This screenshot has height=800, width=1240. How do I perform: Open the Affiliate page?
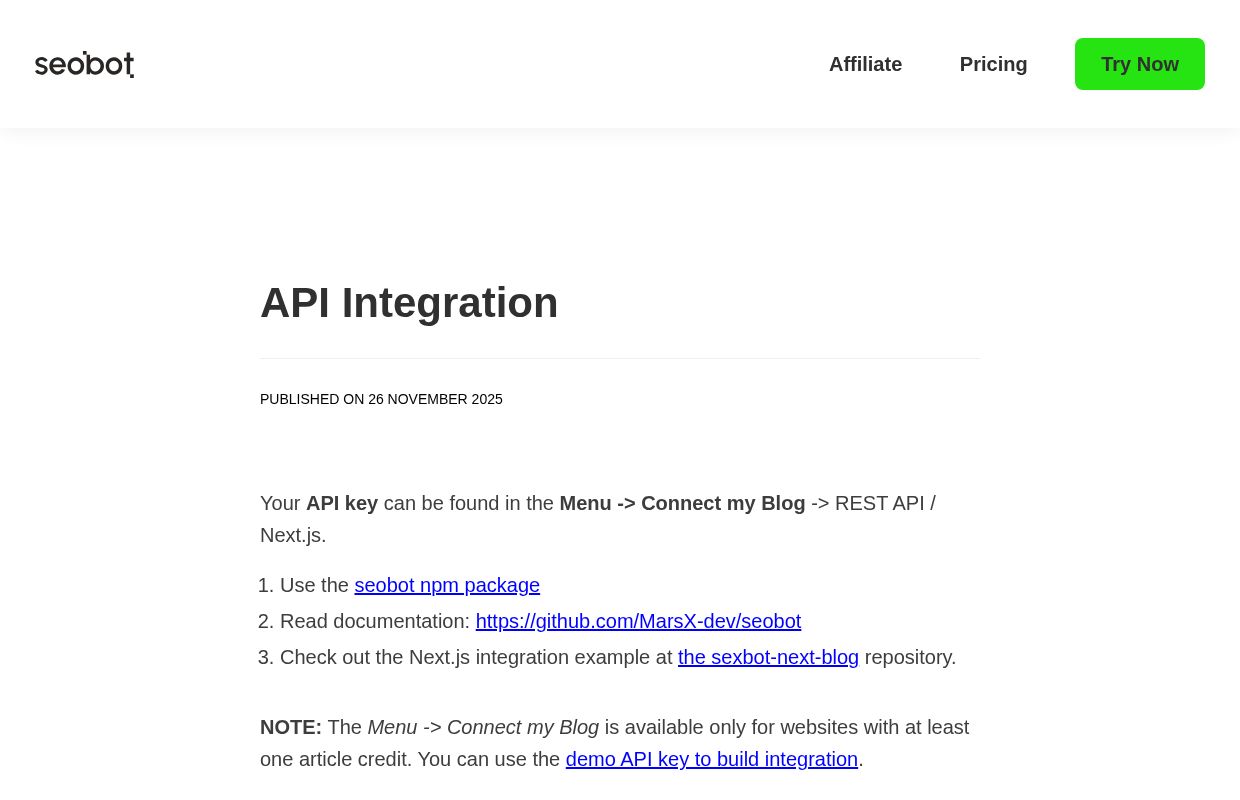point(865,64)
